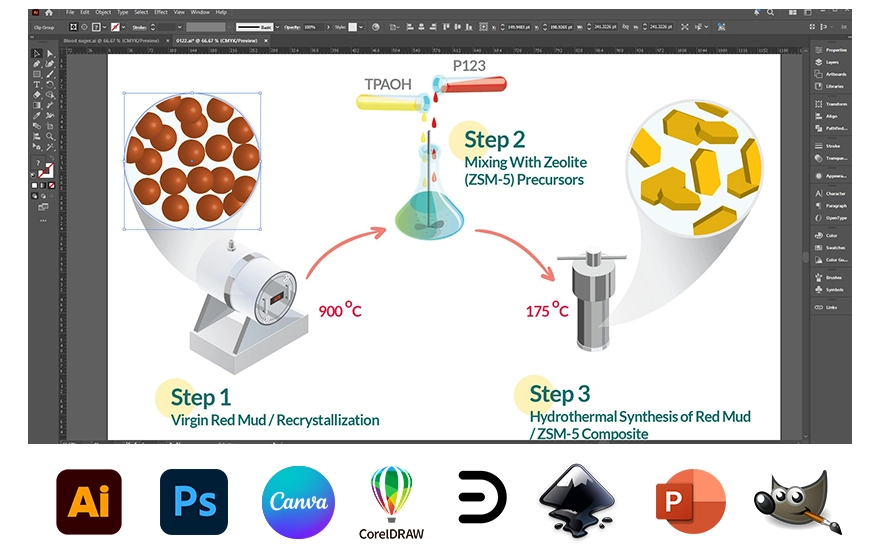
Task: Open the Basic brush definition dropdown
Action: pyautogui.click(x=277, y=27)
